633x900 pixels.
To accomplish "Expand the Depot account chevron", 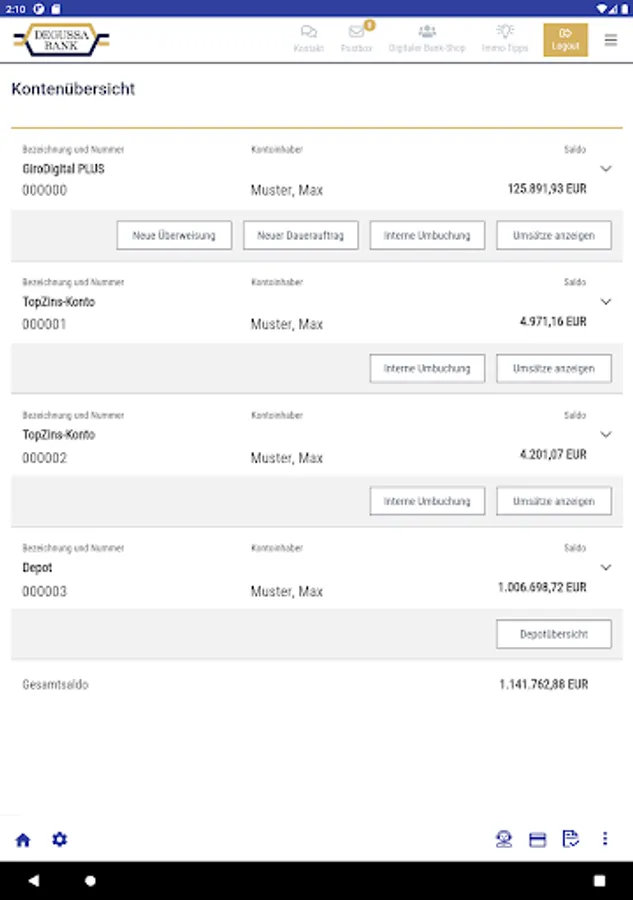I will coord(604,568).
